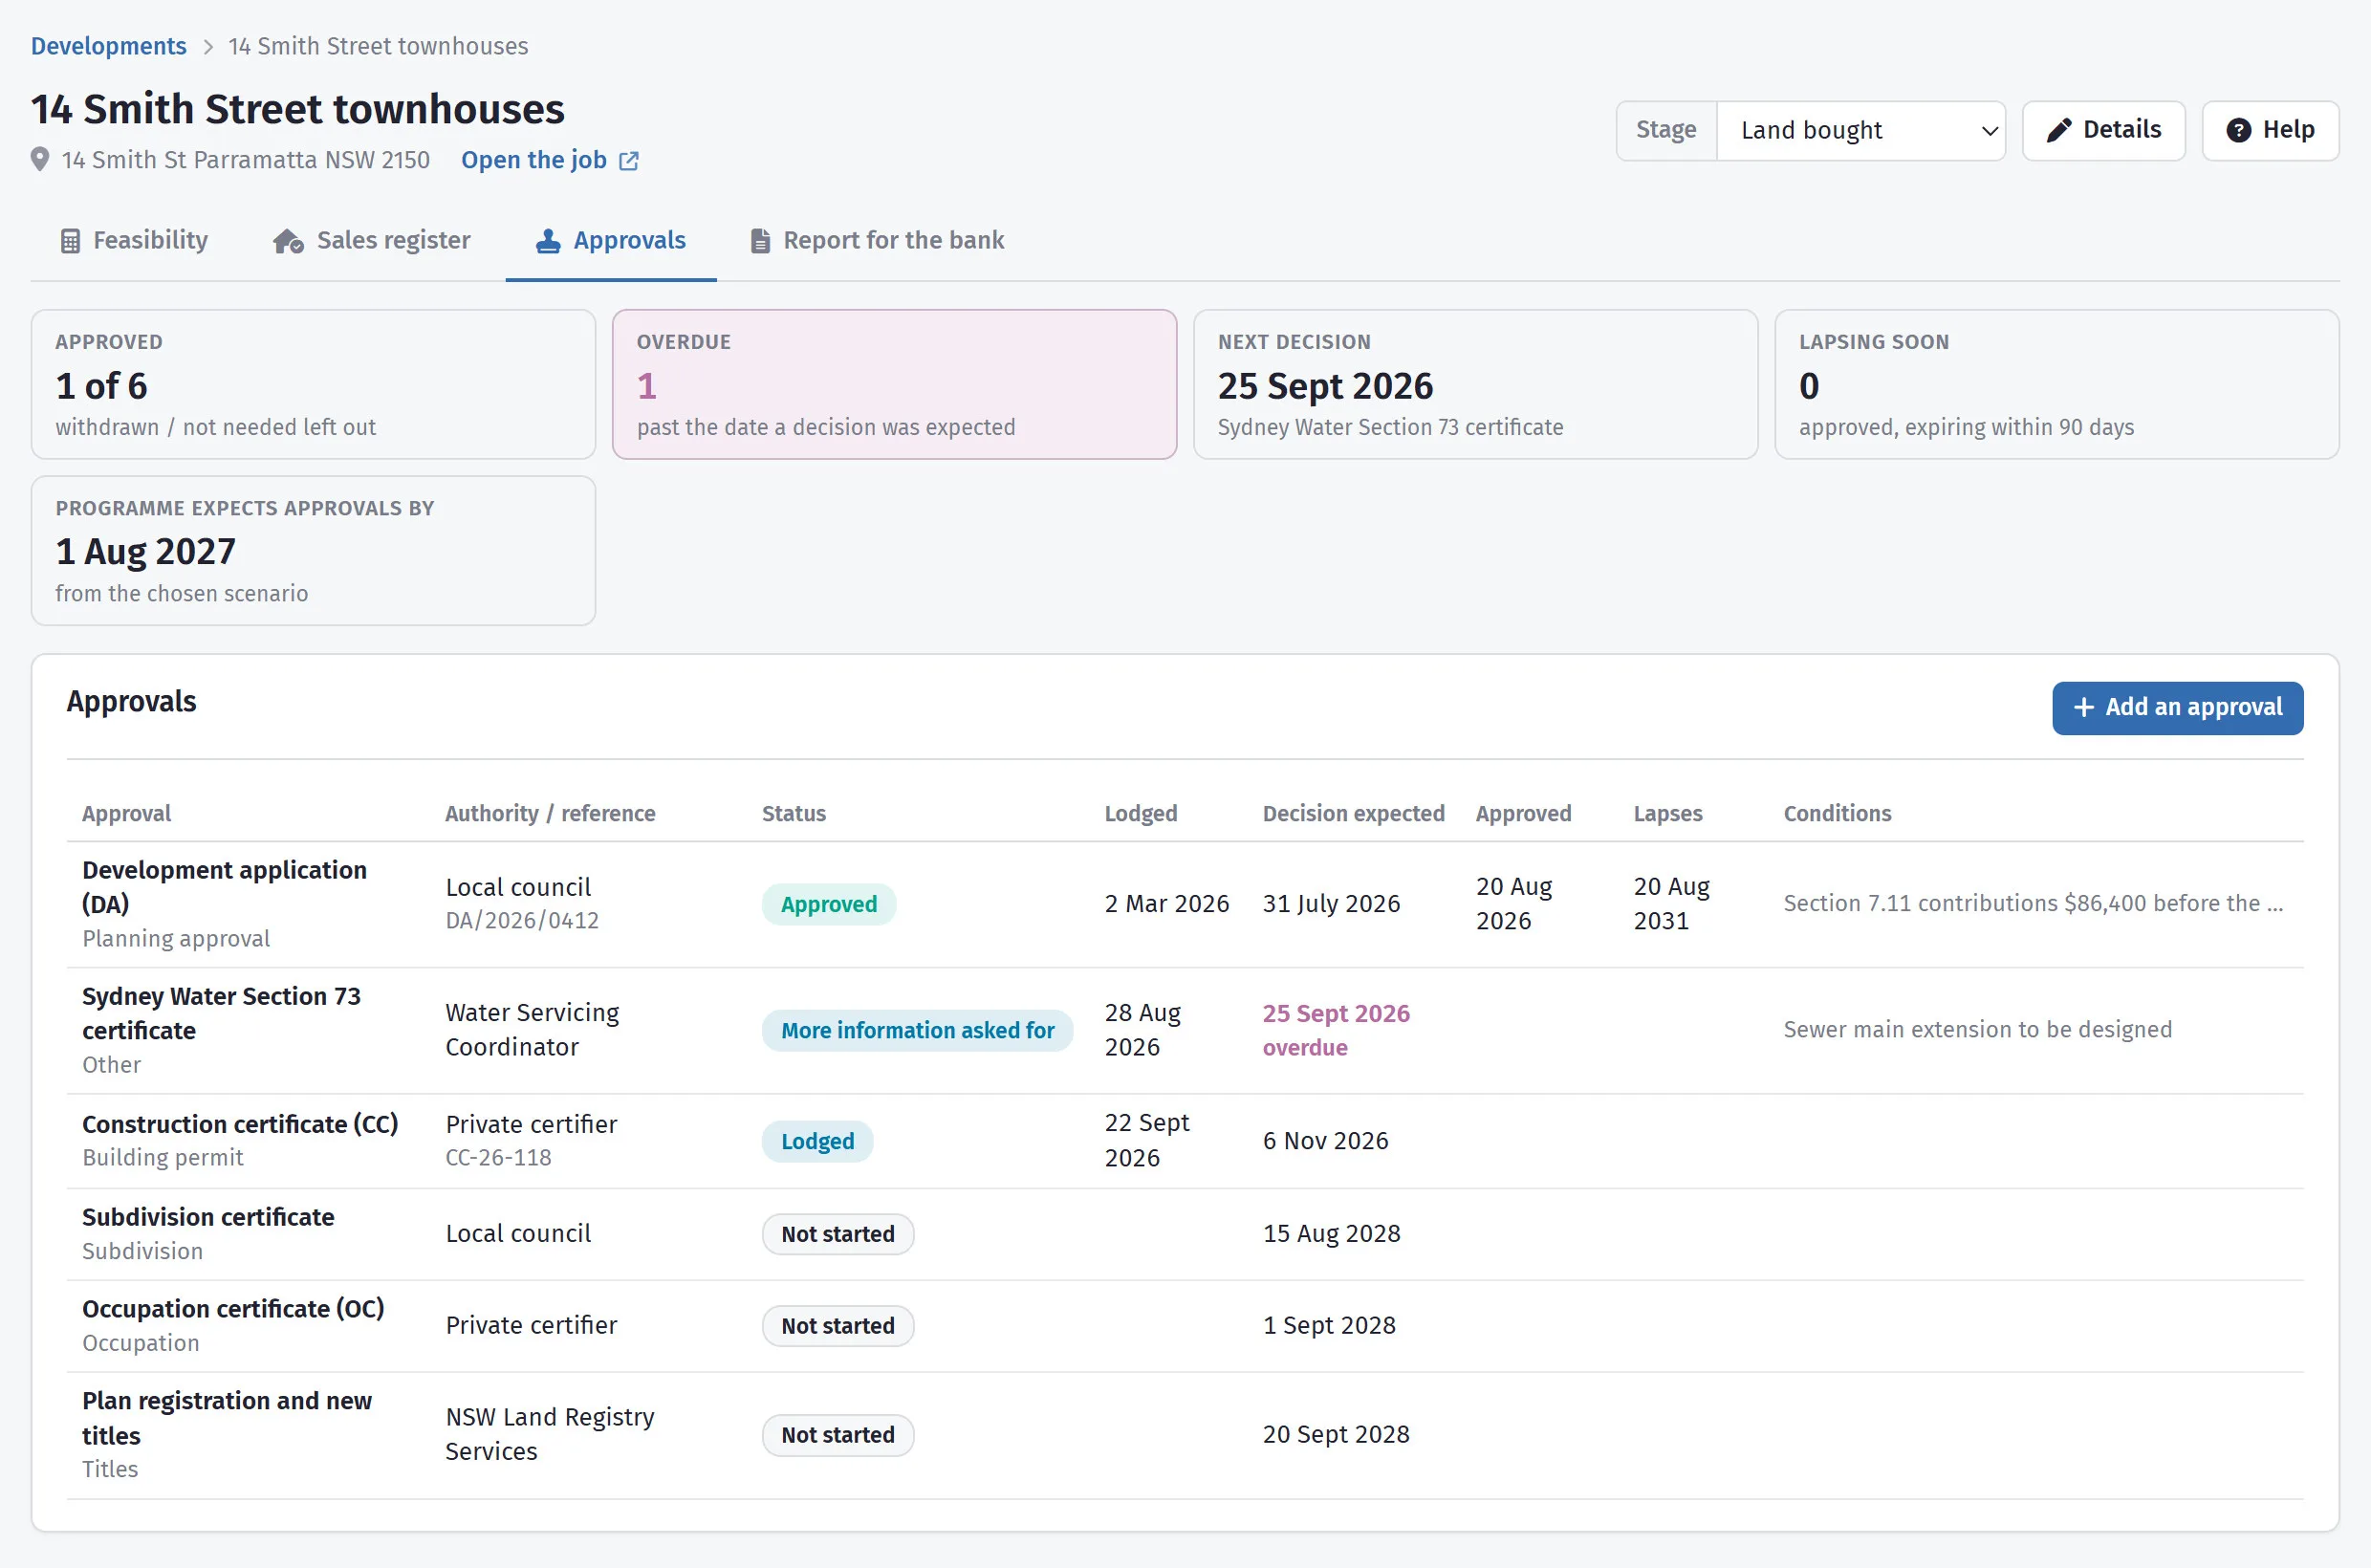Click the stamp icon on the Approvals tab
Viewport: 2371px width, 1568px height.
(x=548, y=241)
